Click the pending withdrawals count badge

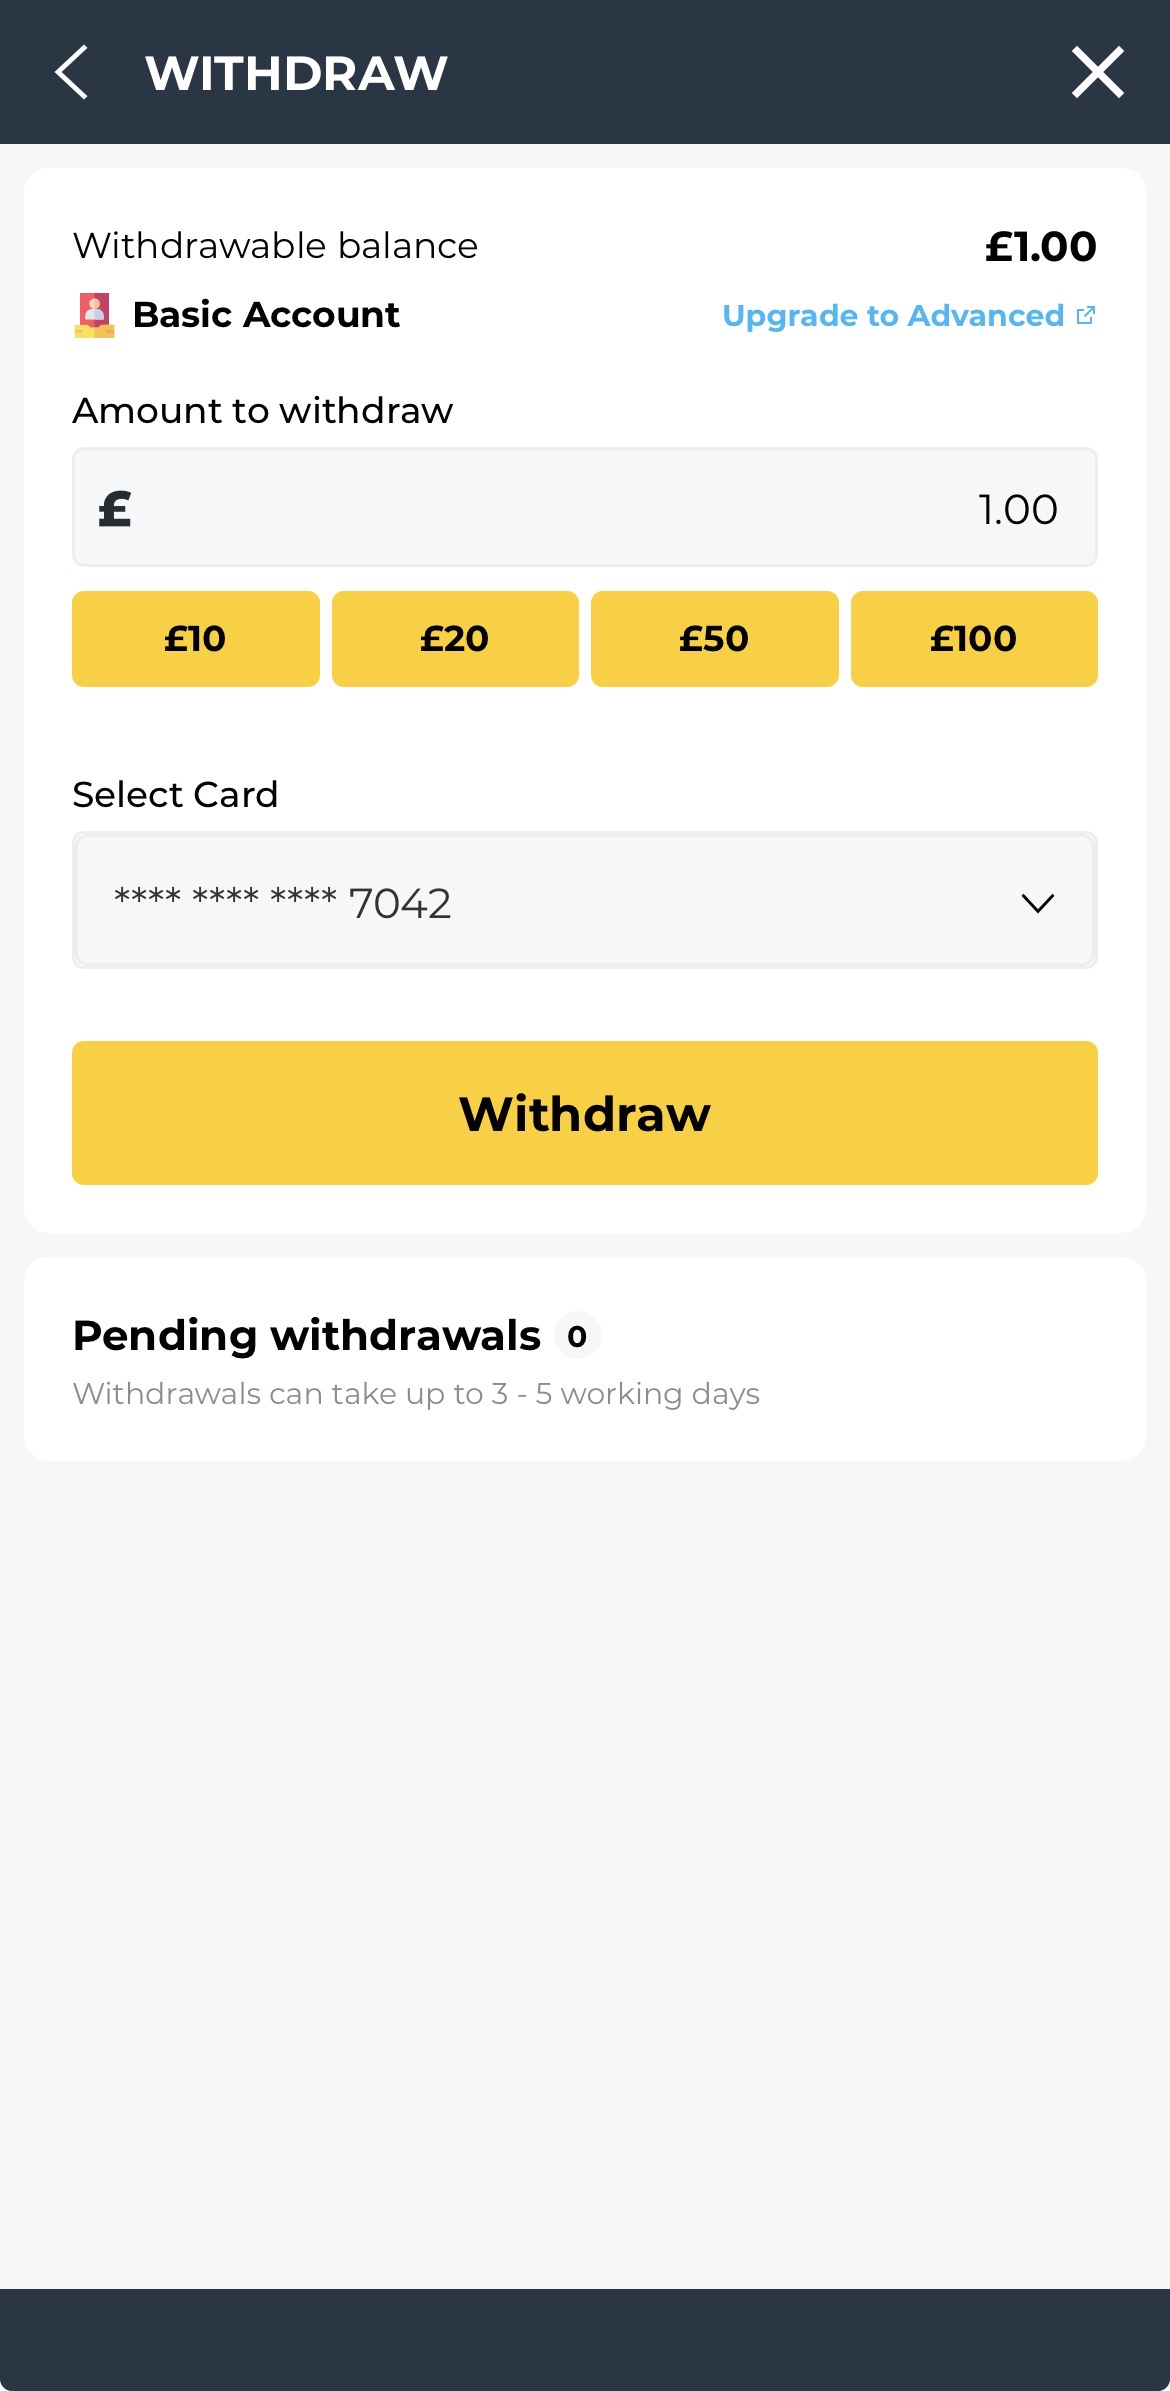point(577,1336)
